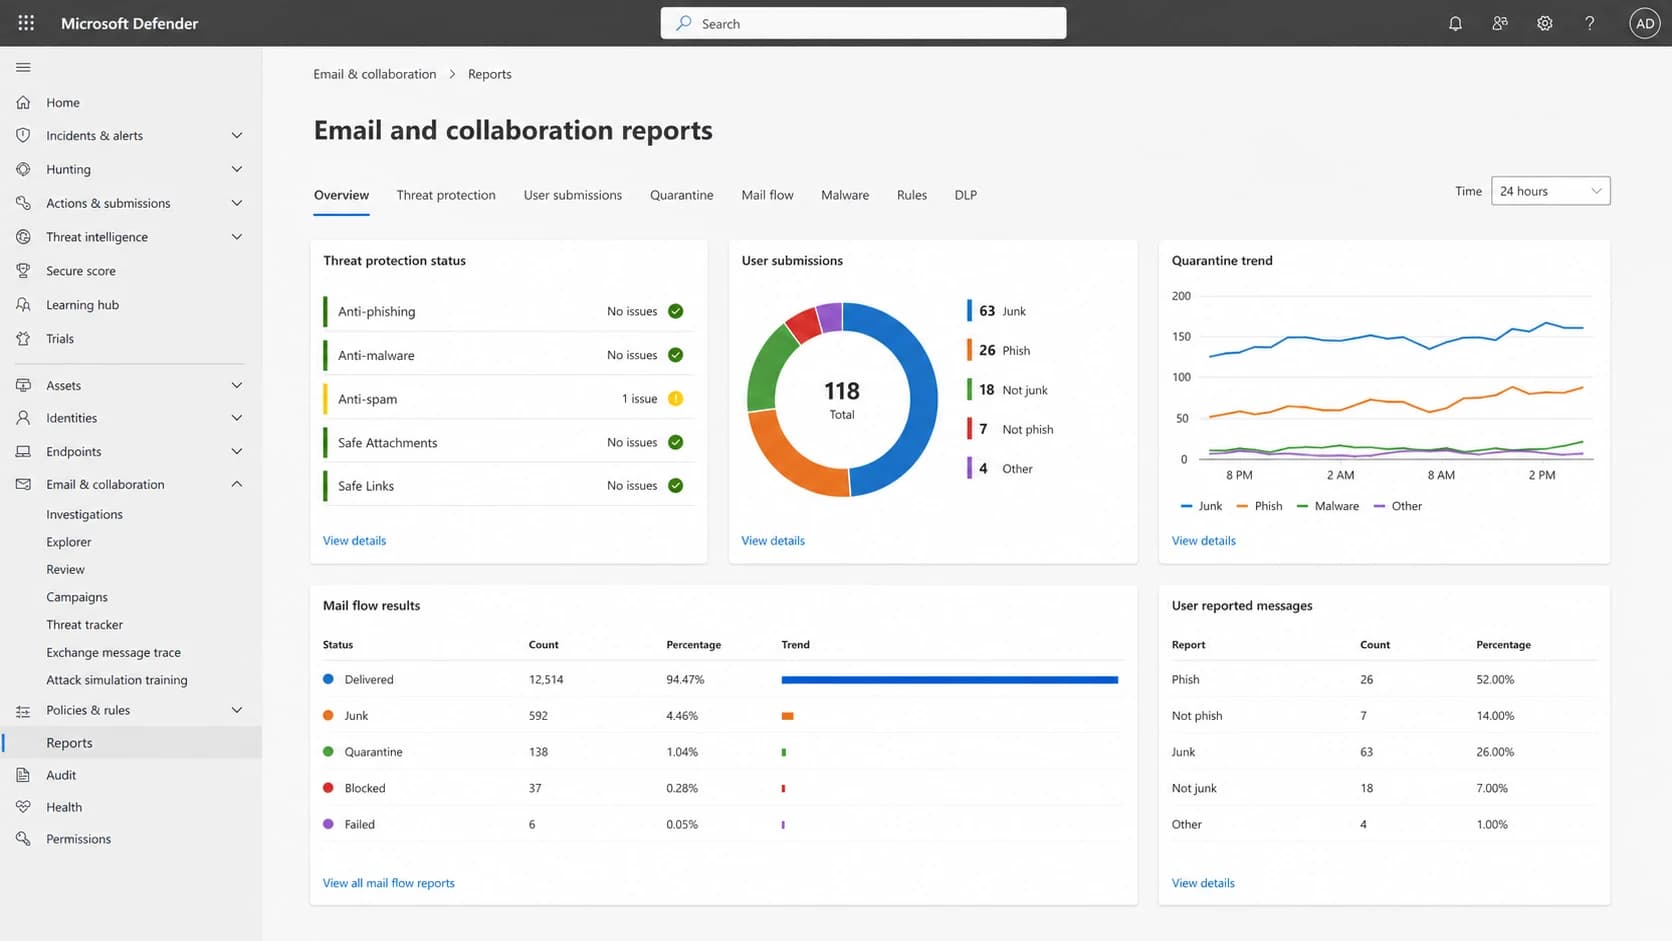Viewport: 1672px width, 941px height.
Task: Open the settings gear
Action: (1545, 23)
